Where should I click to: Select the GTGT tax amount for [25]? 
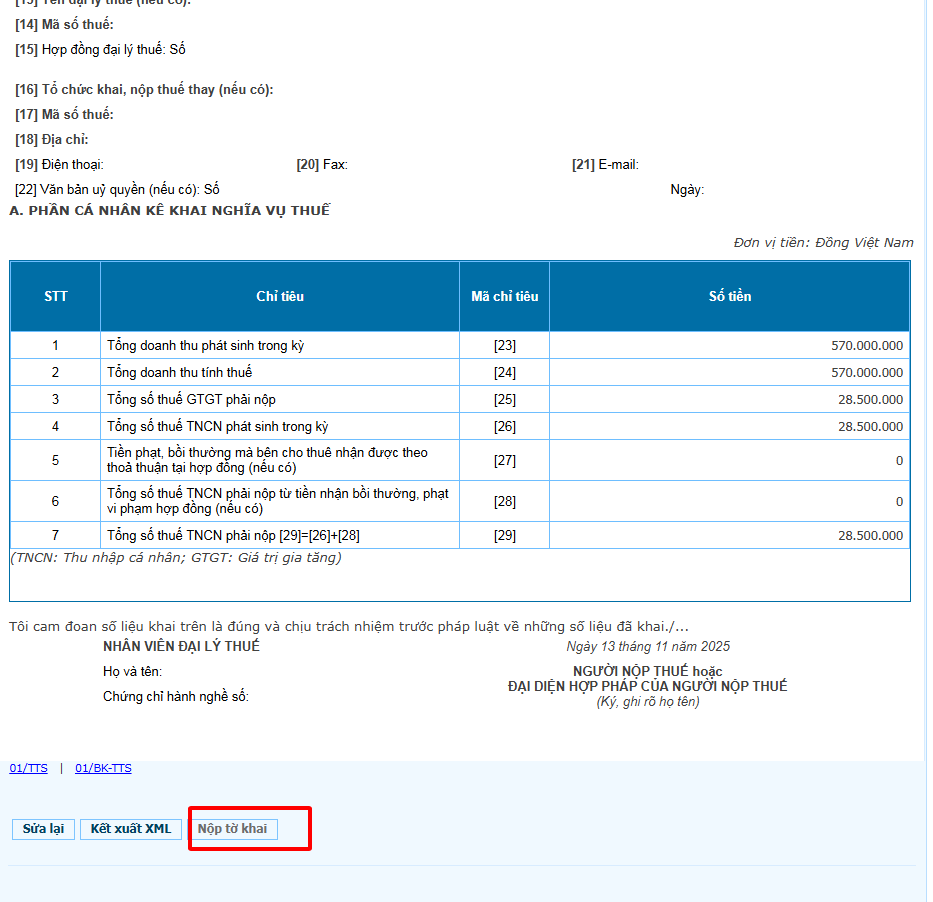coord(870,400)
